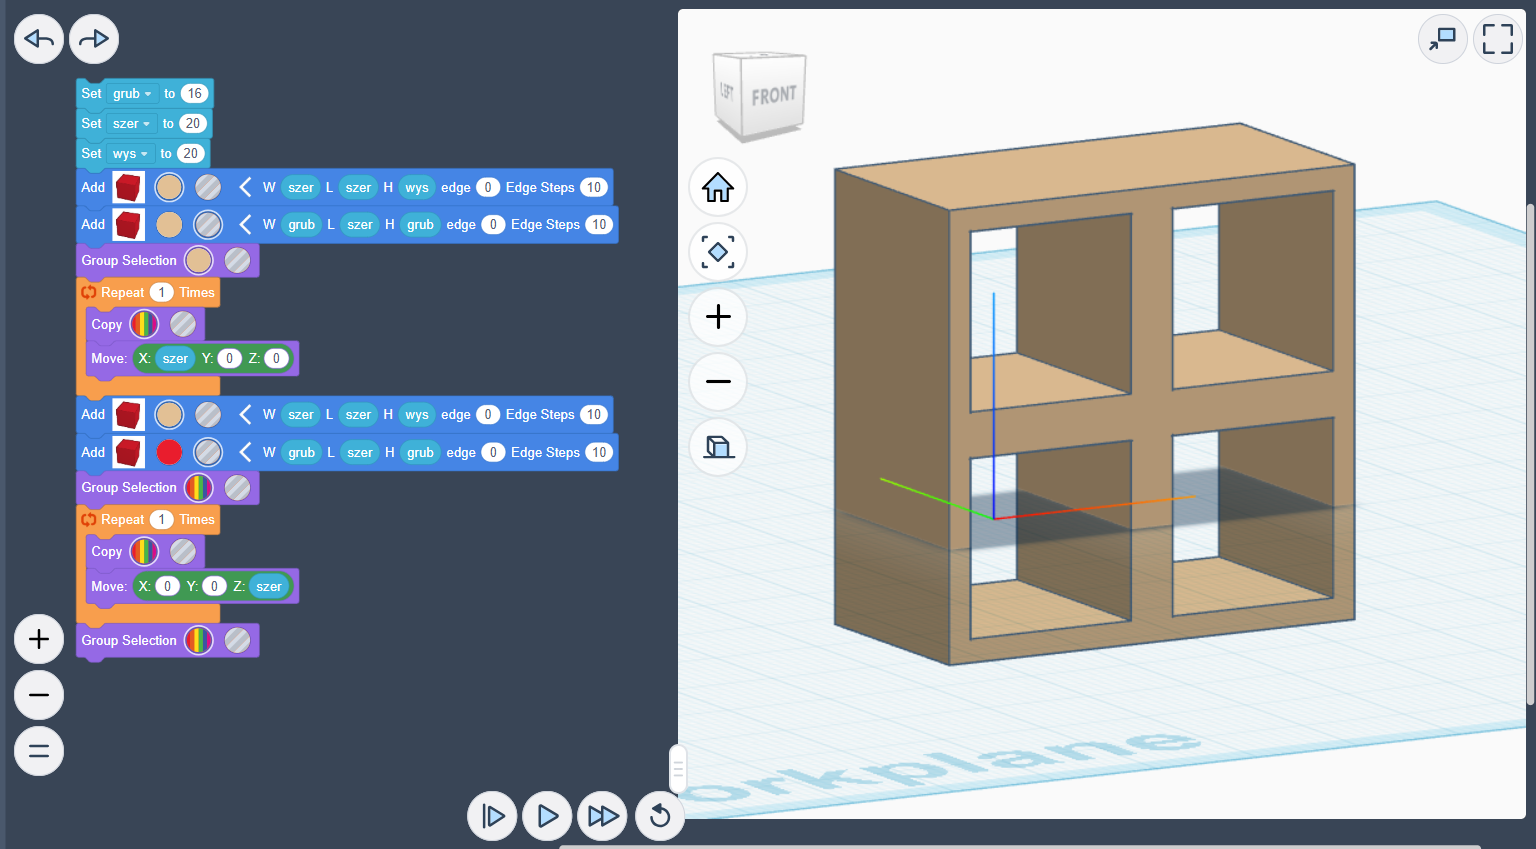Open the wys variable dropdown
The height and width of the screenshot is (849, 1536).
point(131,154)
